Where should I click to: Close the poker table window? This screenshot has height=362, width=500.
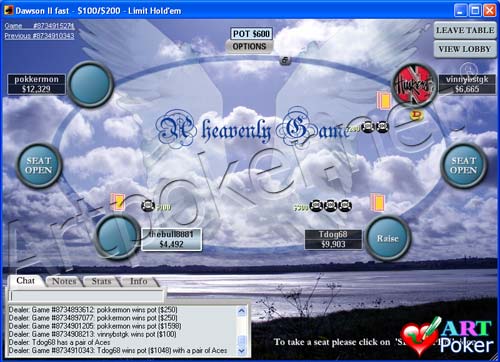click(x=490, y=11)
